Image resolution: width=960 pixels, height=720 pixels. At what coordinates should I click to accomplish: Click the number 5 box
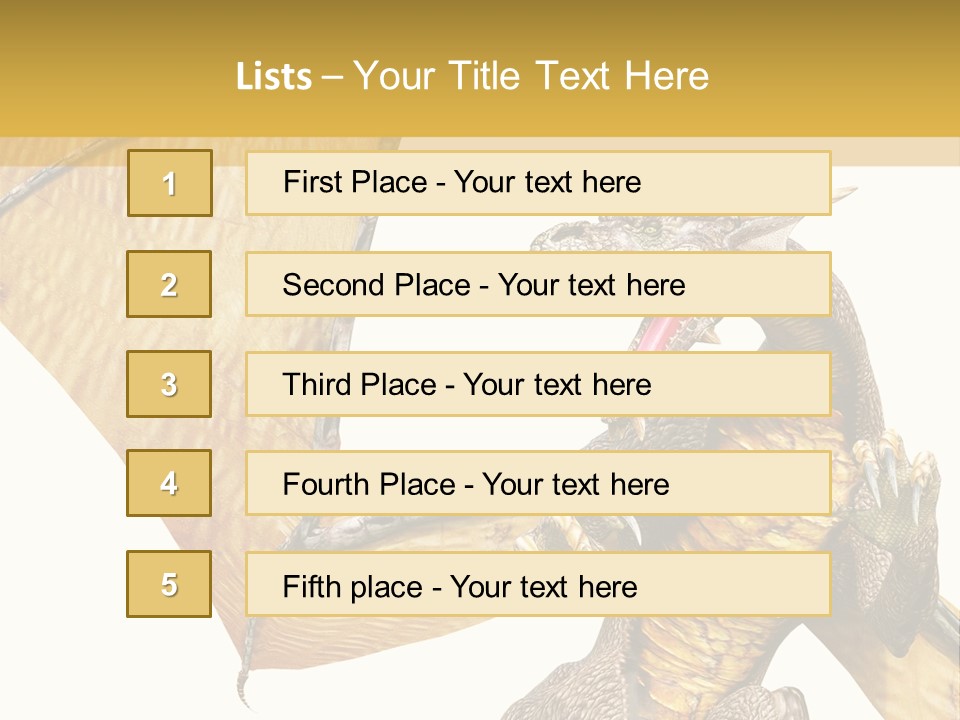(x=169, y=584)
